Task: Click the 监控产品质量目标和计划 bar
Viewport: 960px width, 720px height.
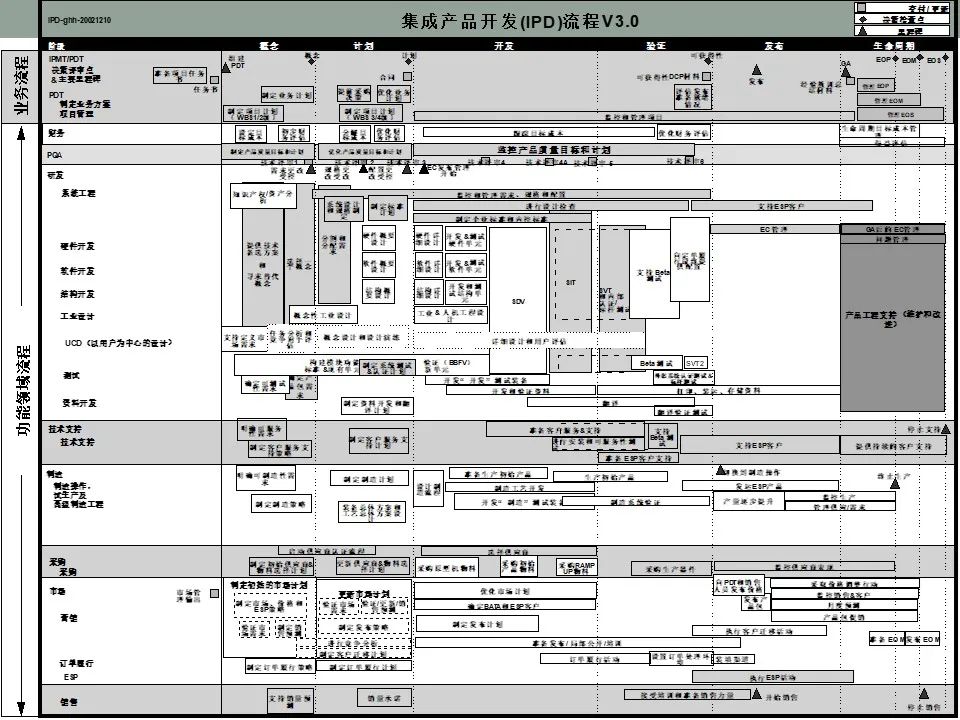Action: pos(554,149)
